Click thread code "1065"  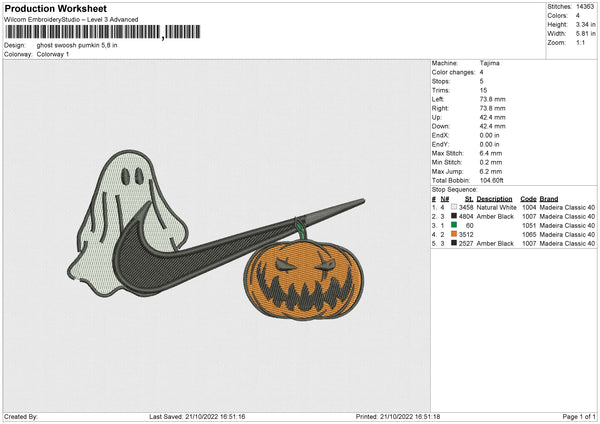(529, 235)
